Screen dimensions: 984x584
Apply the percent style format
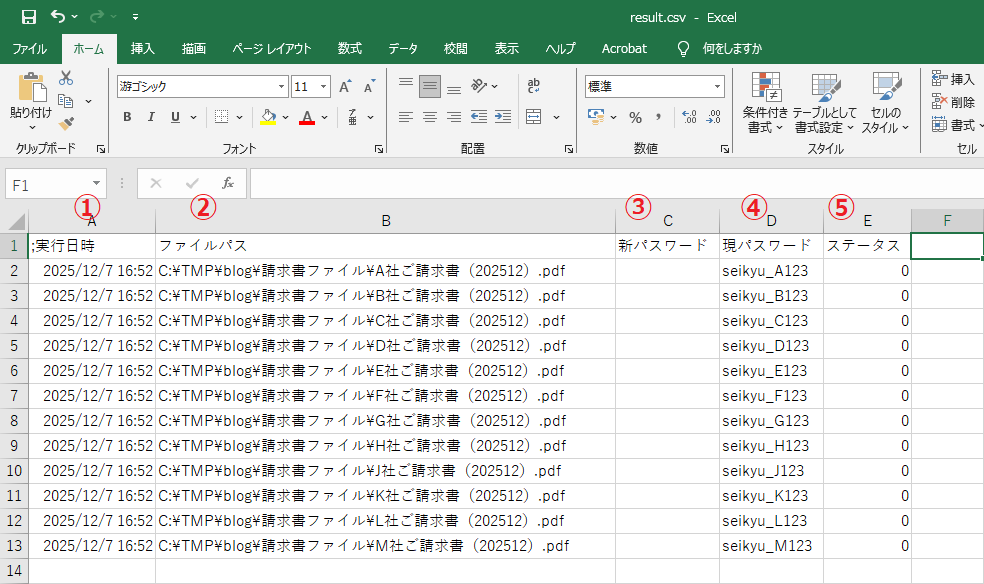click(x=635, y=118)
